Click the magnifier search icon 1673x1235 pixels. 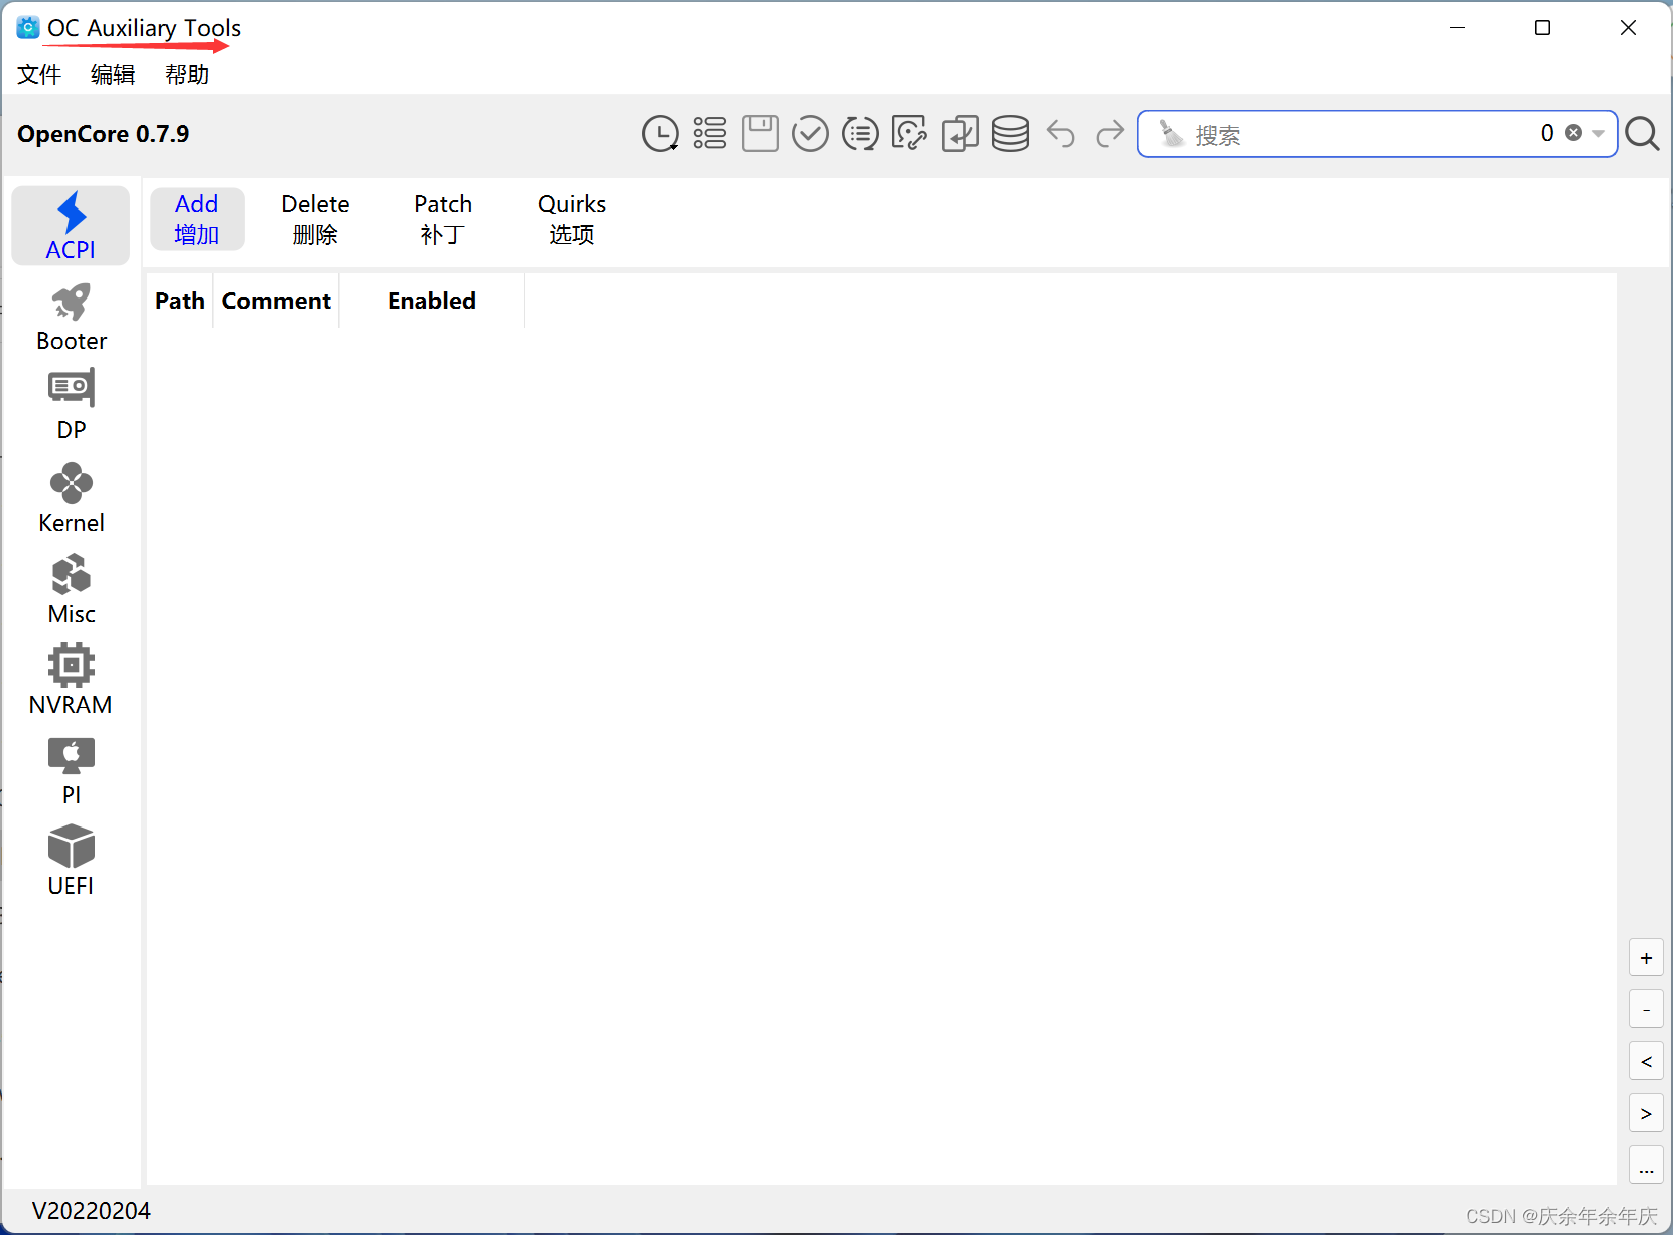pos(1642,134)
